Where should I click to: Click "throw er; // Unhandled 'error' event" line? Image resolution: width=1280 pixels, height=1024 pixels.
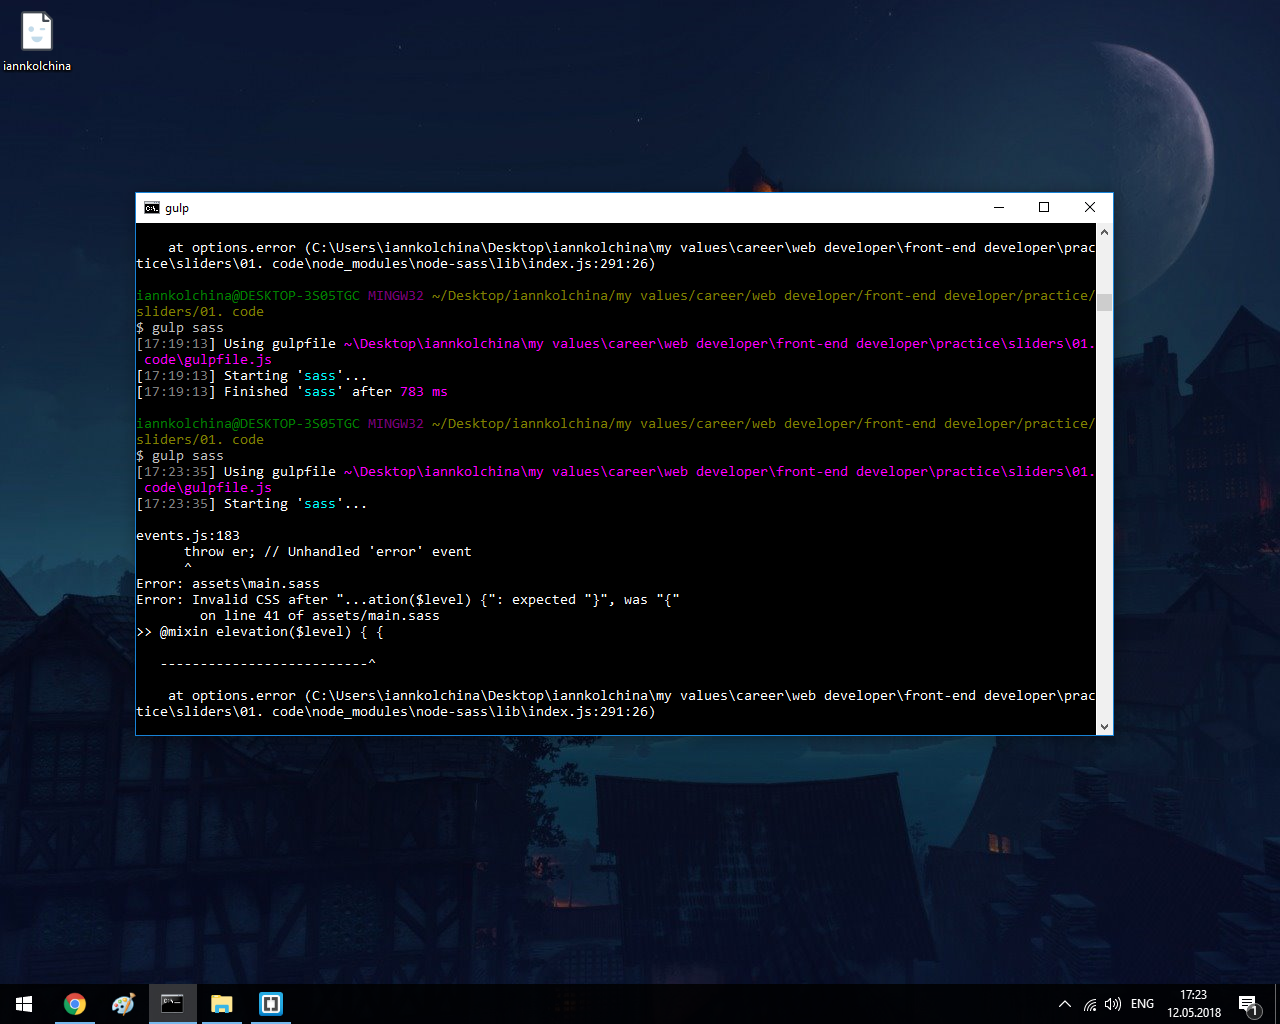pos(328,552)
